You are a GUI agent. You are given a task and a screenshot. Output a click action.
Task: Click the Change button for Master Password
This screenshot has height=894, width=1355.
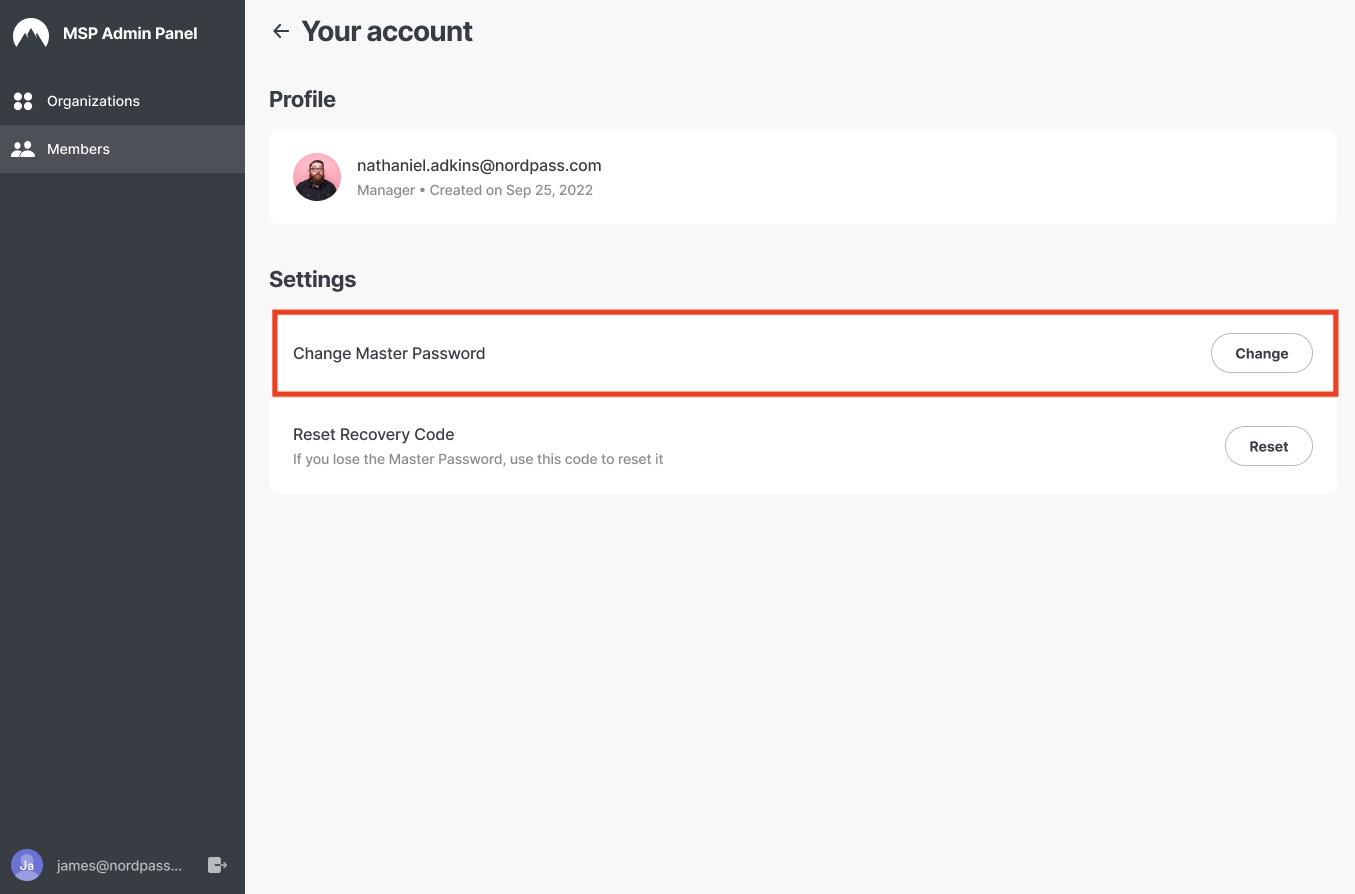pos(1262,353)
